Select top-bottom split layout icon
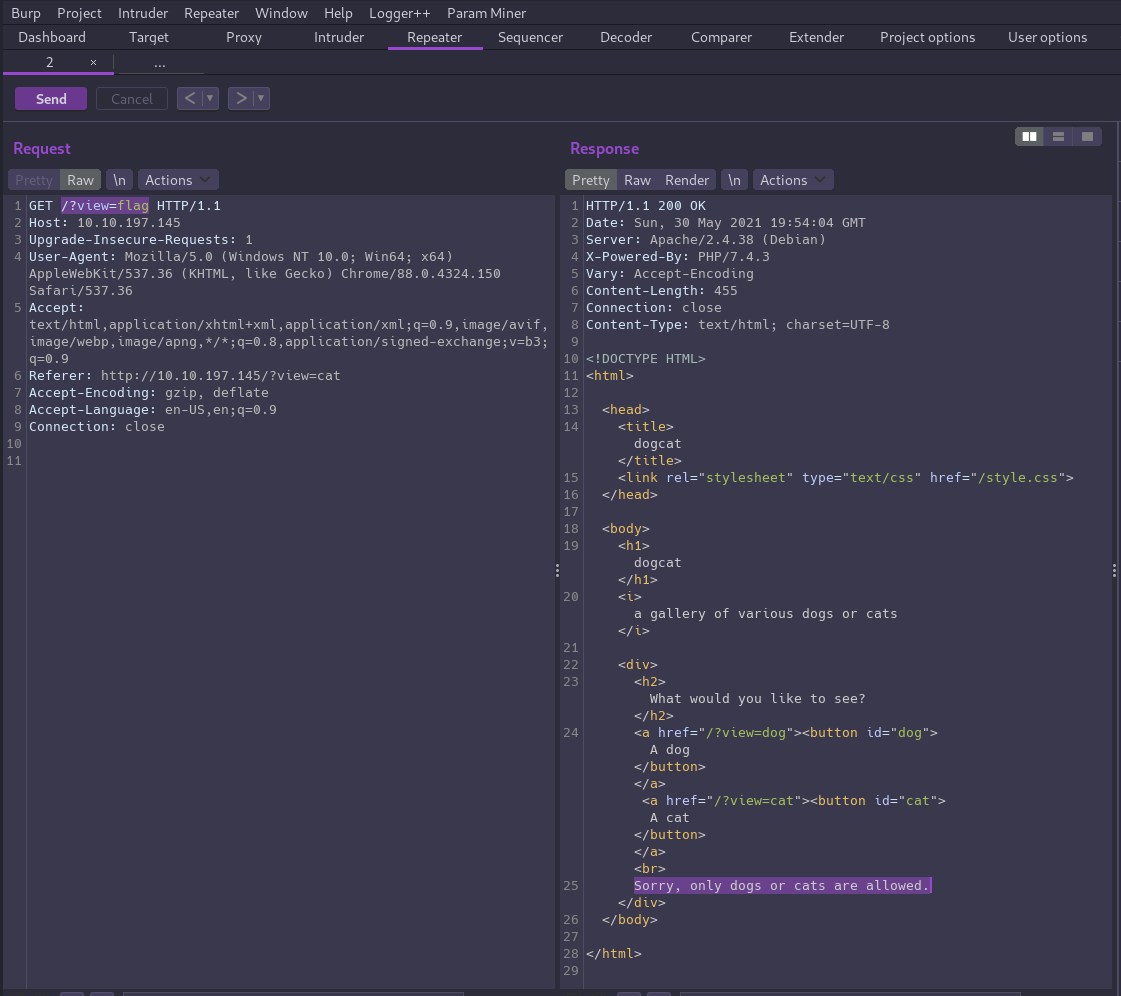Image resolution: width=1121 pixels, height=996 pixels. [x=1058, y=137]
